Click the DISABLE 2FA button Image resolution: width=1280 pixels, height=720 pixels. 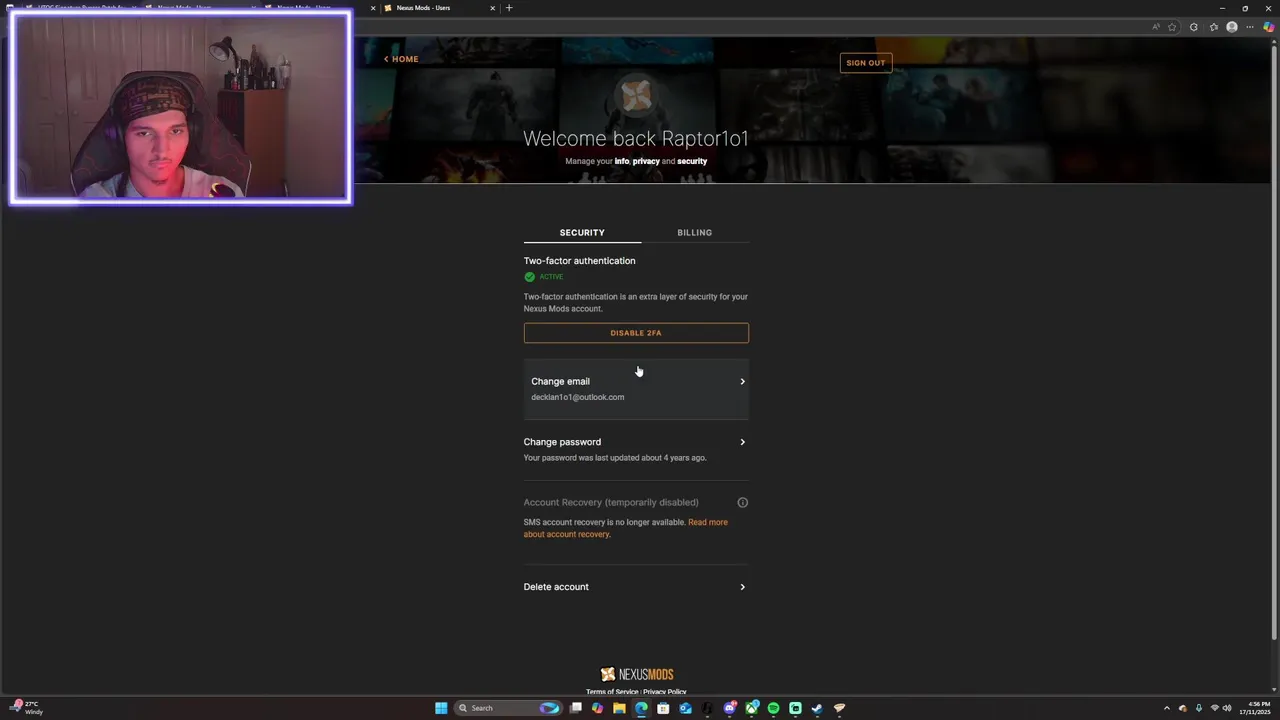[x=636, y=333]
